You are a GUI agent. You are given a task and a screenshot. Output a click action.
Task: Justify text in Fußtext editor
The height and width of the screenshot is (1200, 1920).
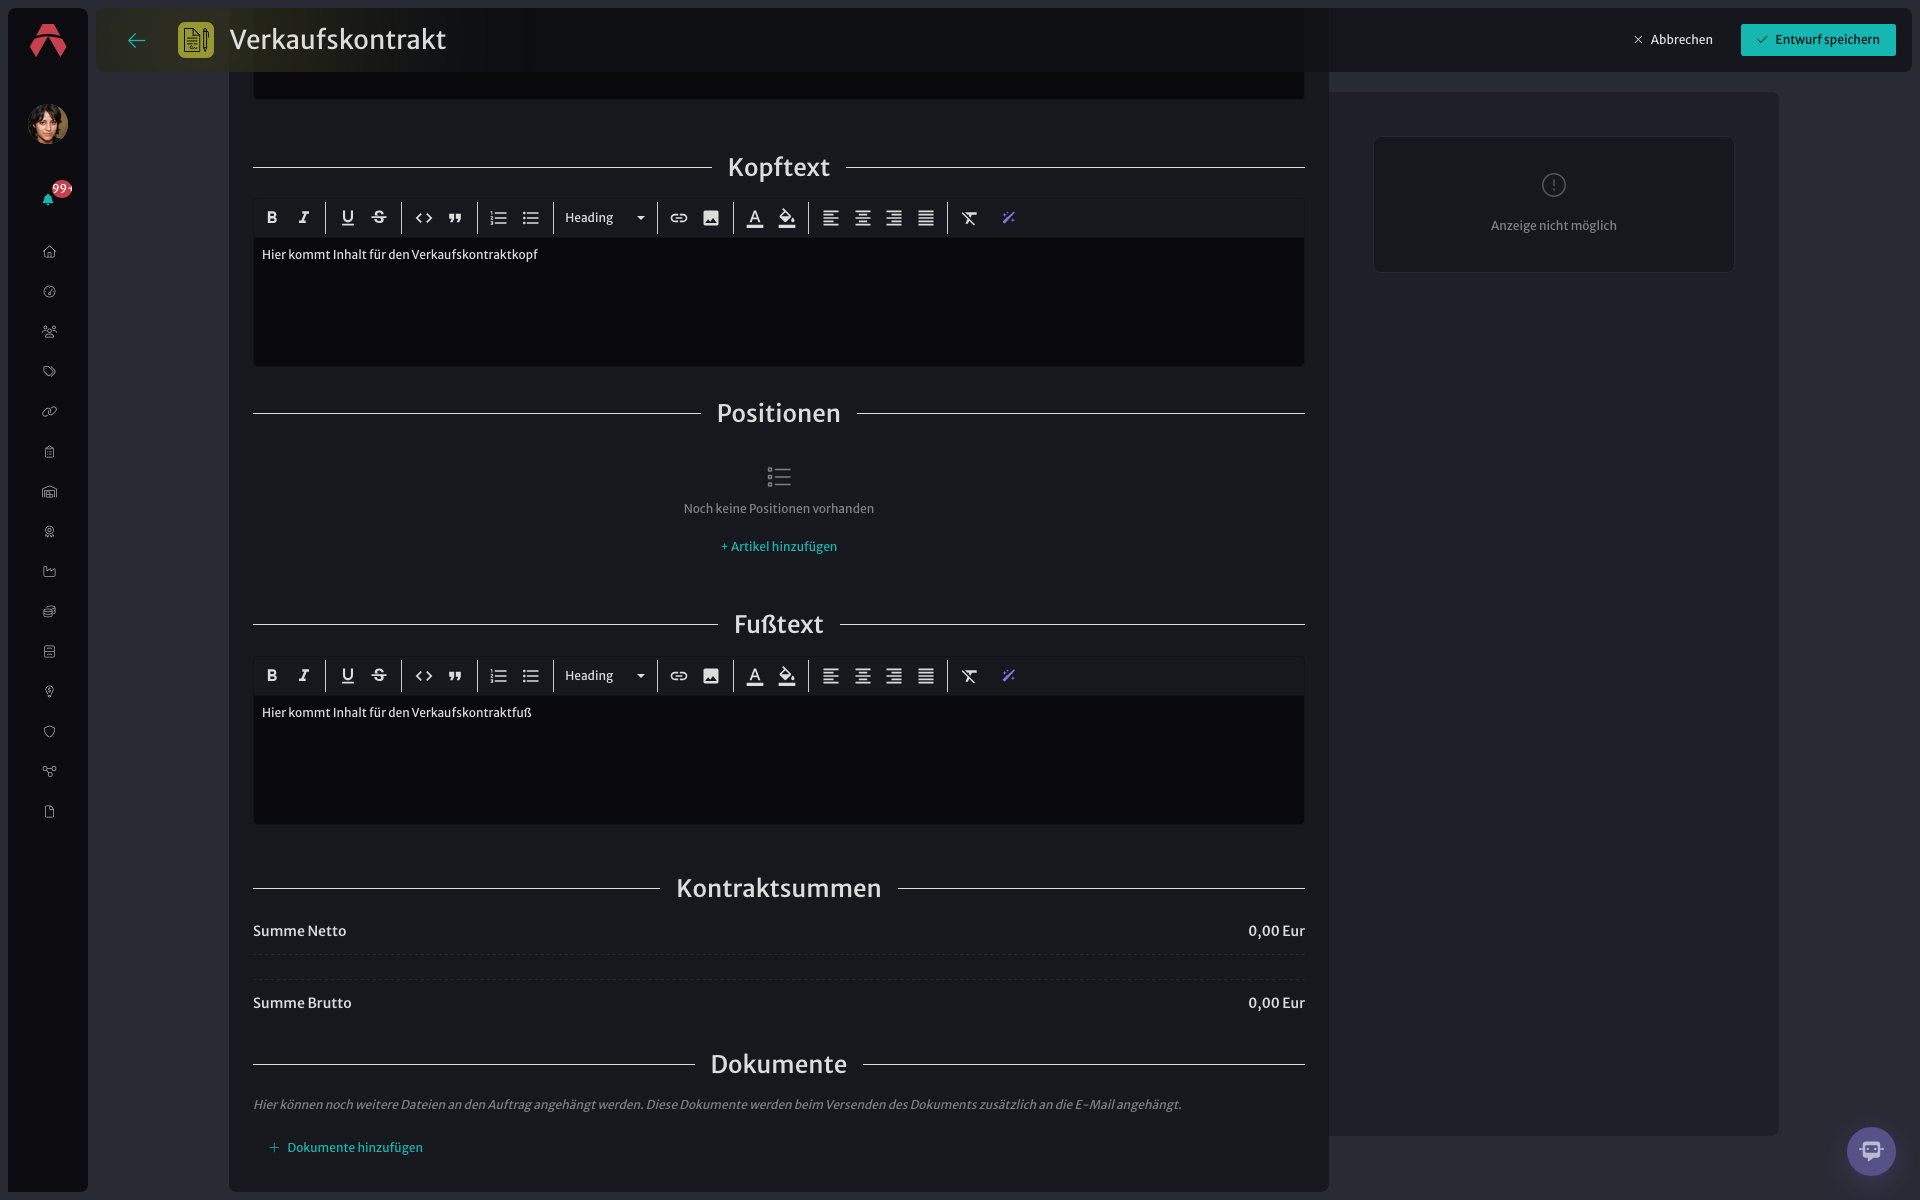pyautogui.click(x=926, y=676)
